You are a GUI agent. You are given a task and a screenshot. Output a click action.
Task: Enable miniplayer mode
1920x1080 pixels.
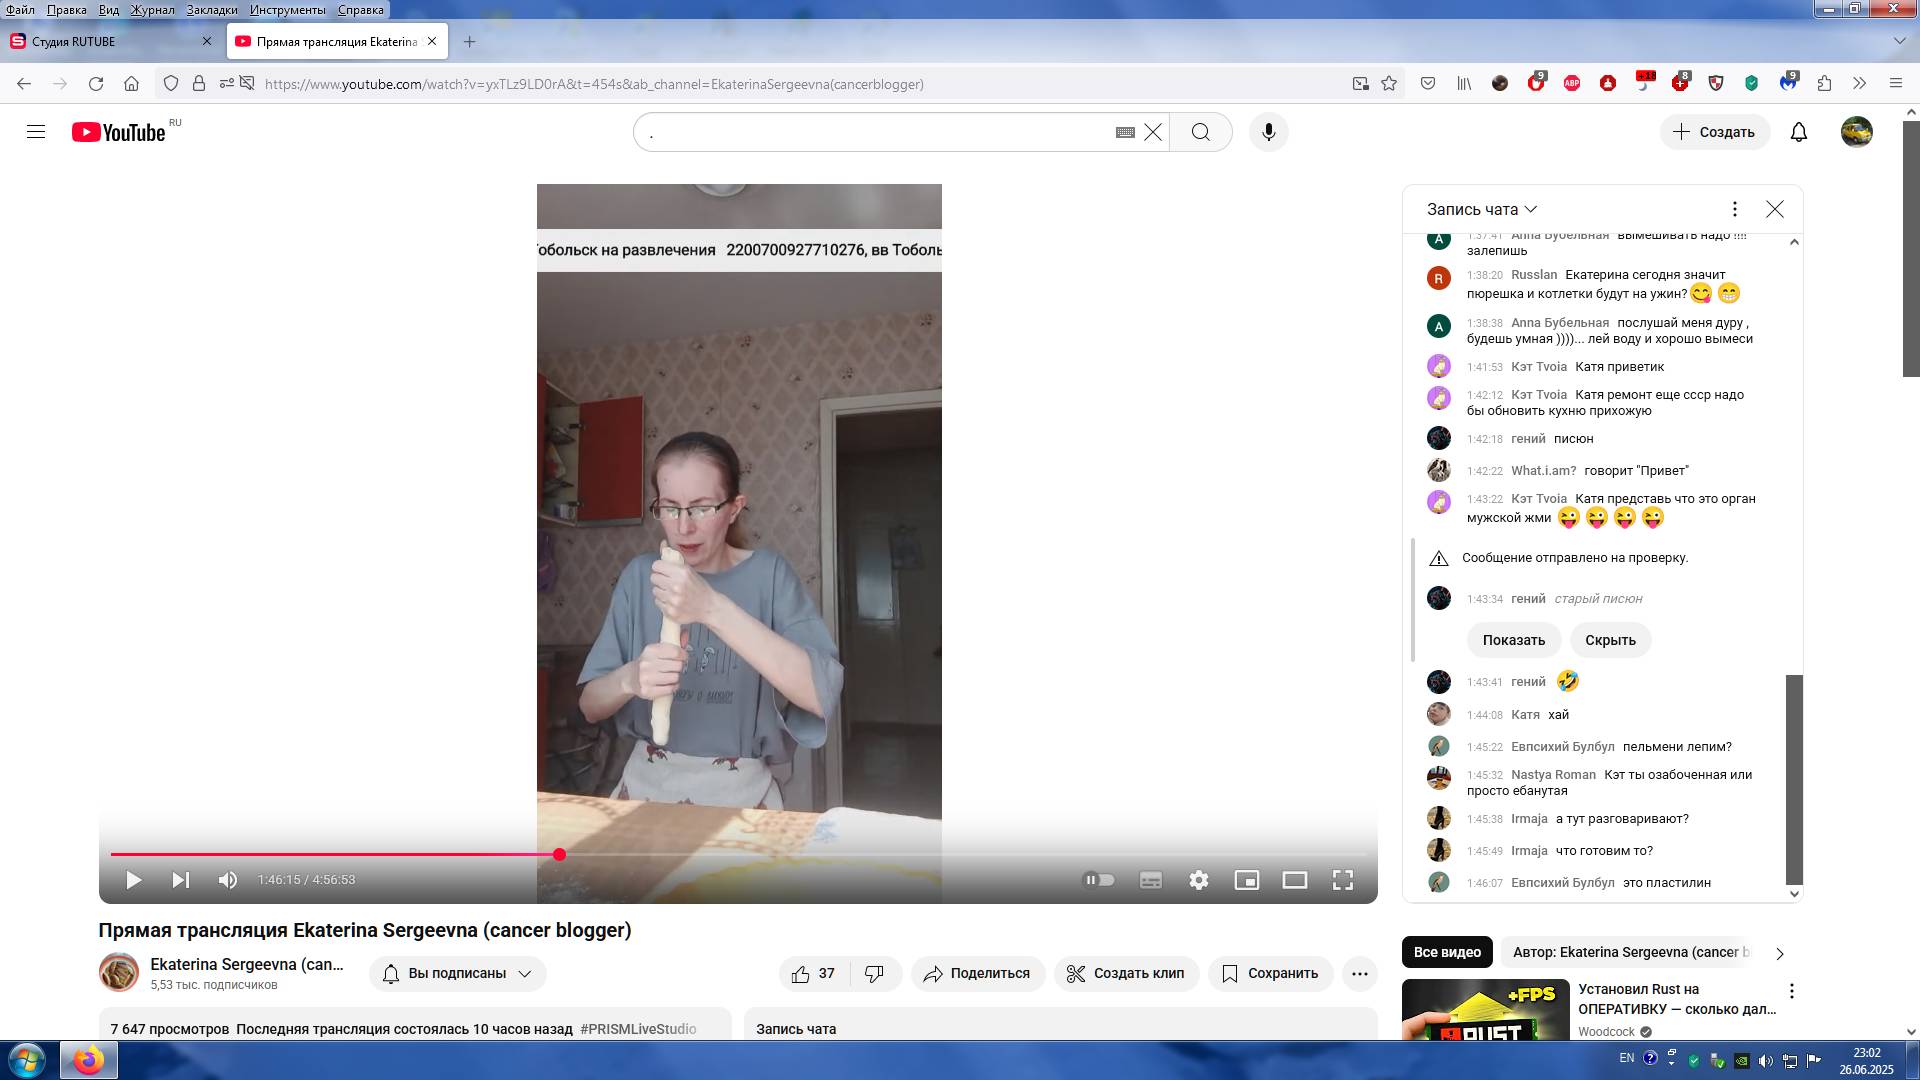[x=1246, y=880]
